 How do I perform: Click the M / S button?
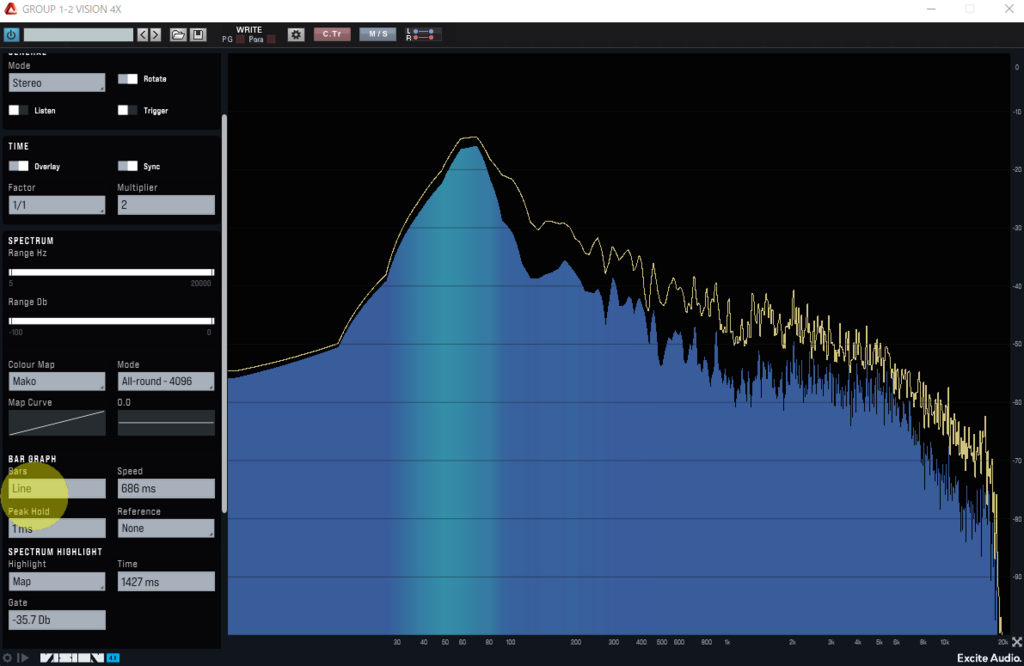click(377, 35)
